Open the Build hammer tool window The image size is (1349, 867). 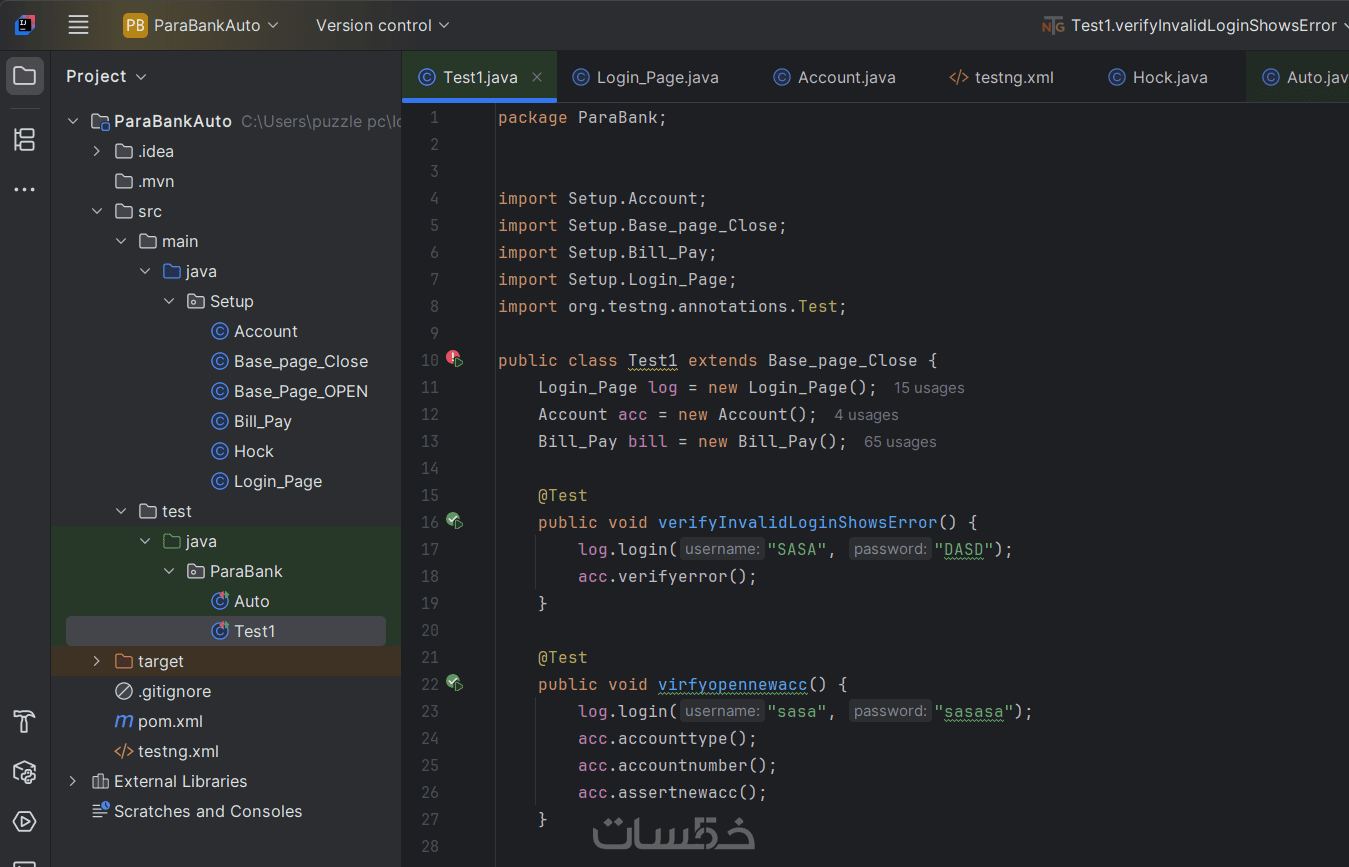pyautogui.click(x=25, y=721)
